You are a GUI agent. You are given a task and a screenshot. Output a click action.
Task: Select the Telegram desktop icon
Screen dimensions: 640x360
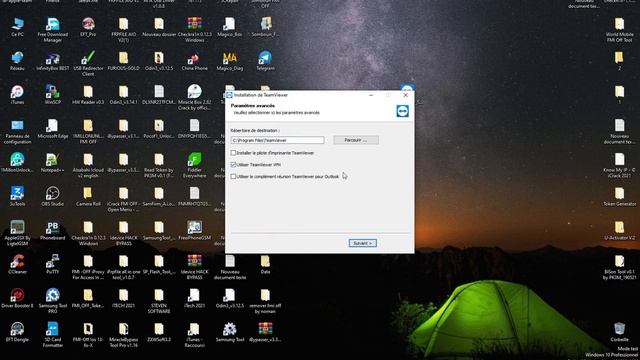[265, 62]
